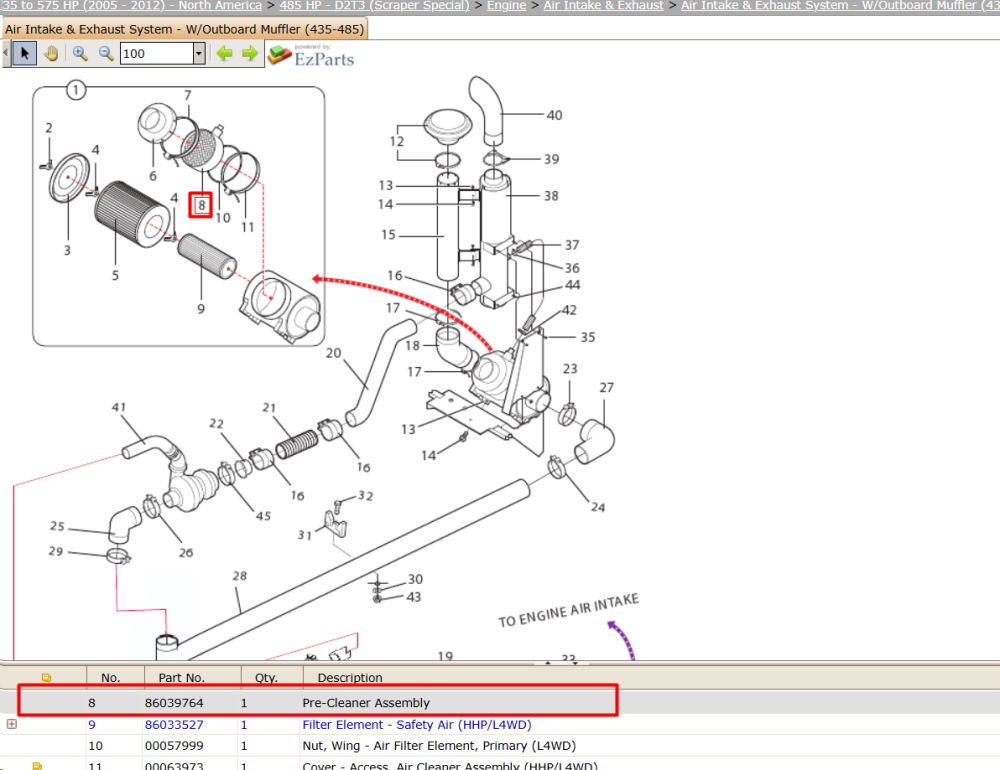
Task: Click callout 20 hose label
Action: (x=334, y=353)
